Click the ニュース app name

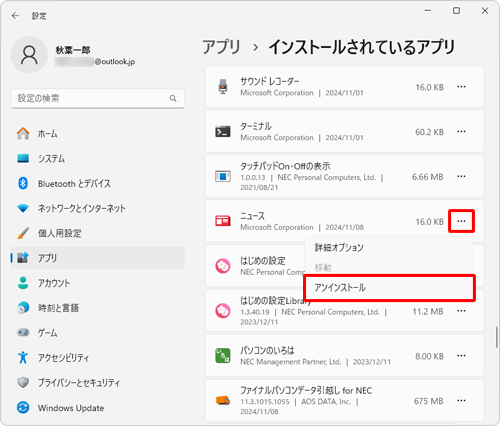click(252, 216)
